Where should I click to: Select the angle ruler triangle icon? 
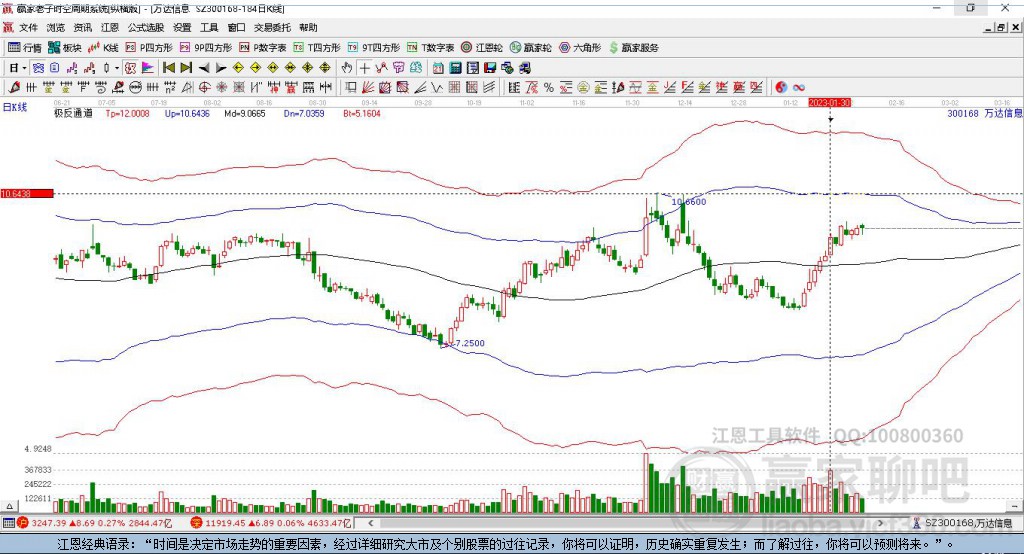pyautogui.click(x=187, y=88)
